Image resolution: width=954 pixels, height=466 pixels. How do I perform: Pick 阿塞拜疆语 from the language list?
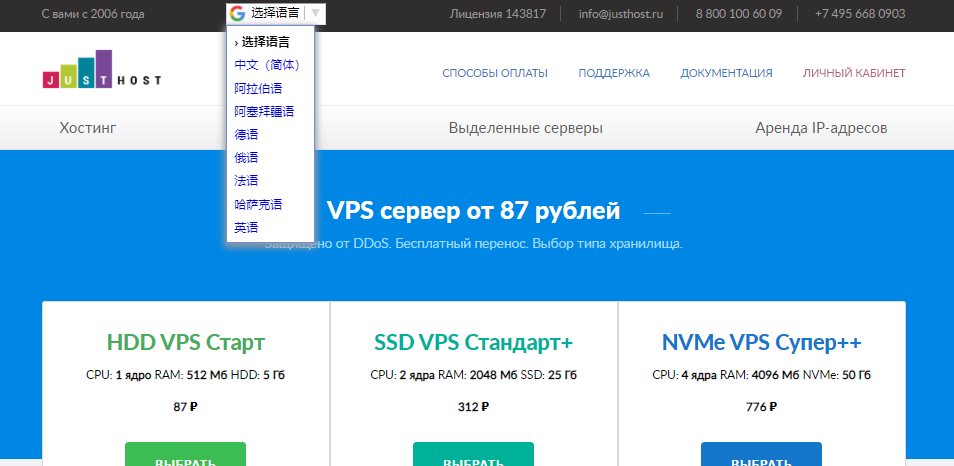coord(264,111)
